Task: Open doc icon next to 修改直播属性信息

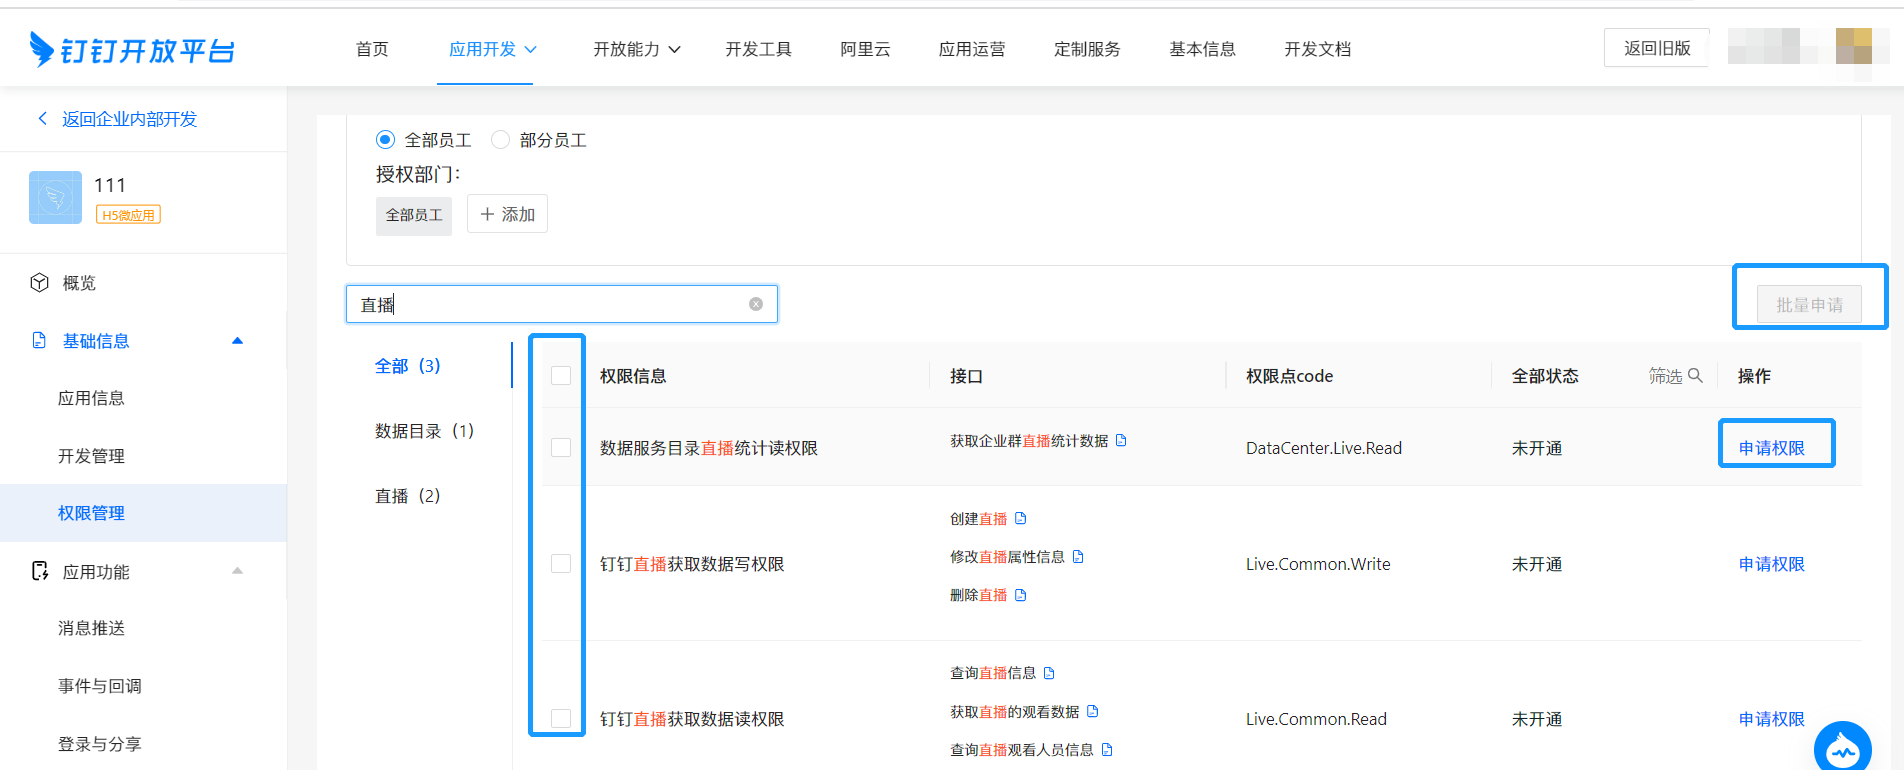Action: click(x=1078, y=556)
